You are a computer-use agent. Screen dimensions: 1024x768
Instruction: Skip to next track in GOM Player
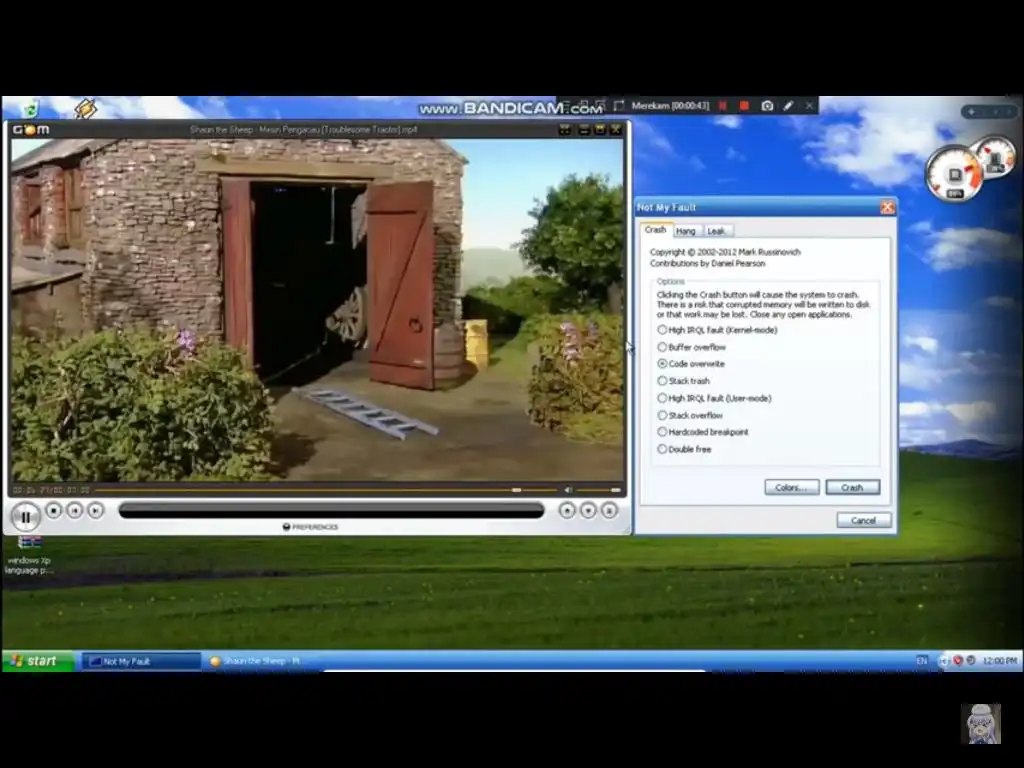[95, 511]
